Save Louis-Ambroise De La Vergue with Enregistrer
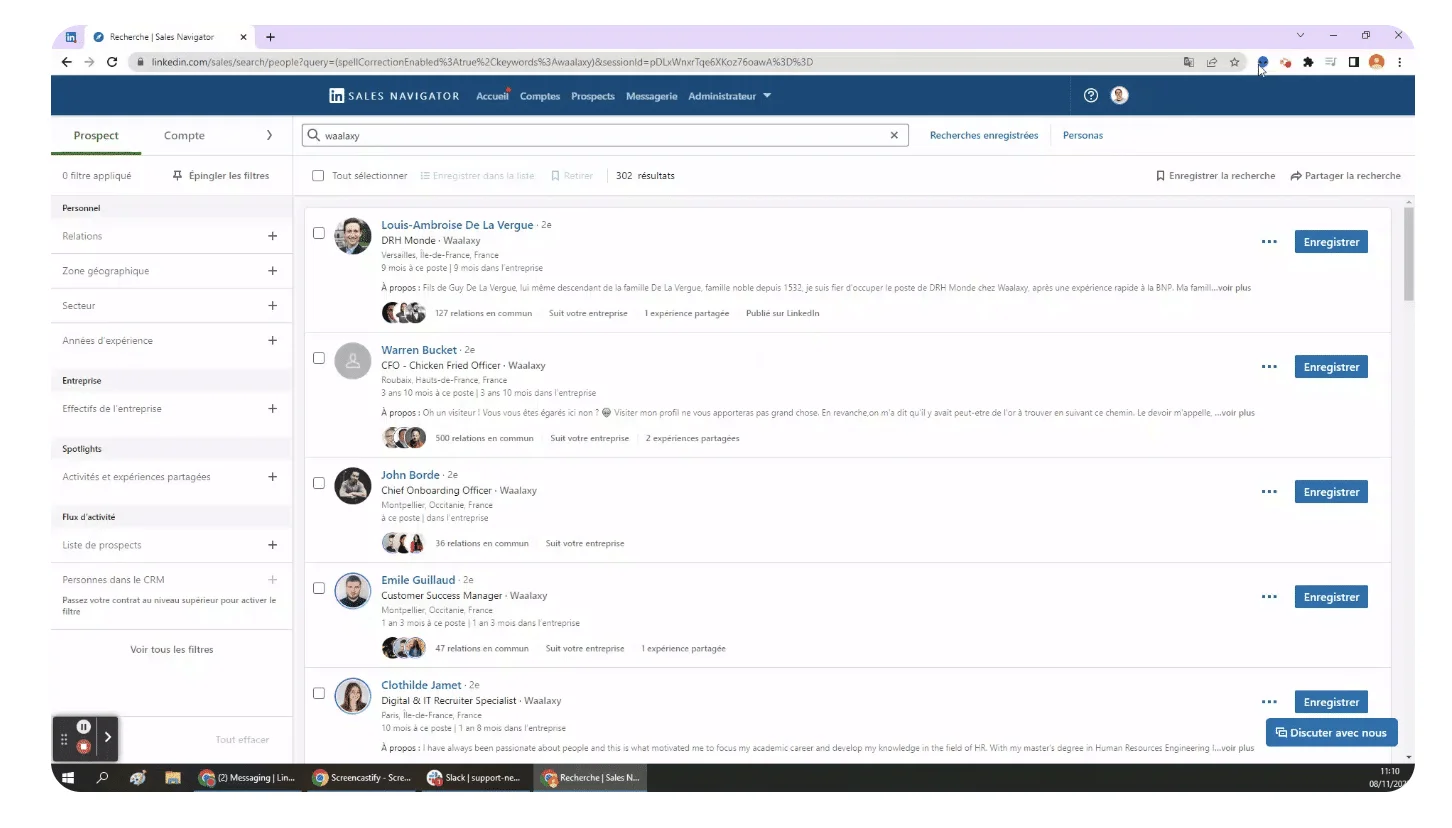 click(x=1331, y=242)
